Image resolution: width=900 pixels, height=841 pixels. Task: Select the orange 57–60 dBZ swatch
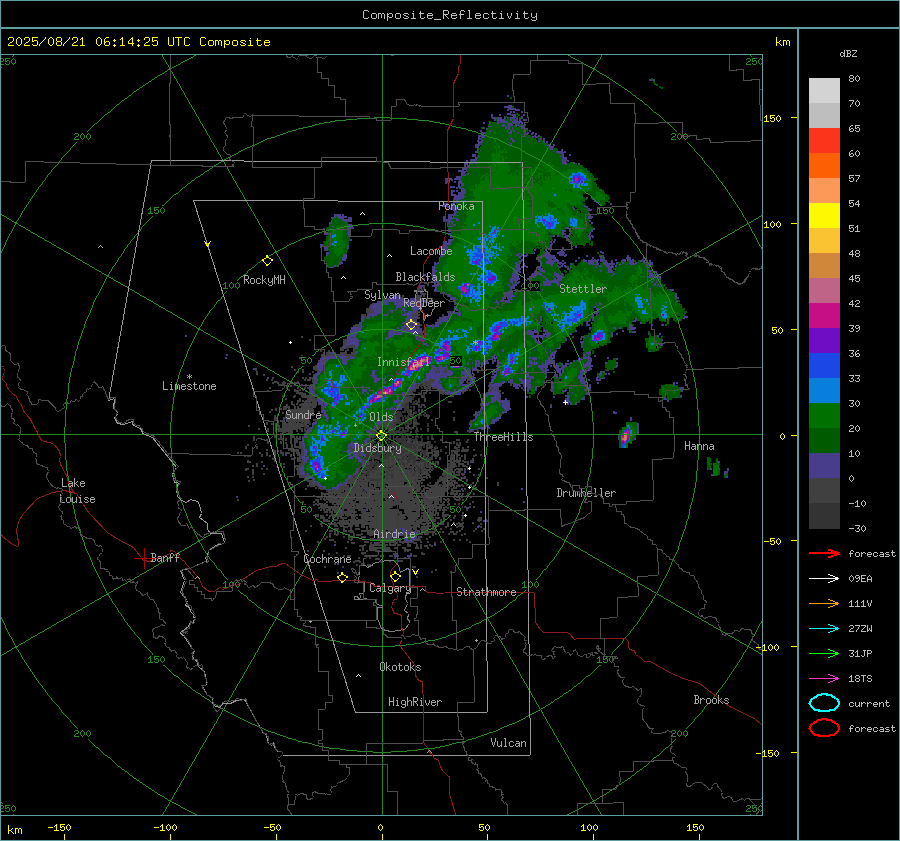click(824, 165)
